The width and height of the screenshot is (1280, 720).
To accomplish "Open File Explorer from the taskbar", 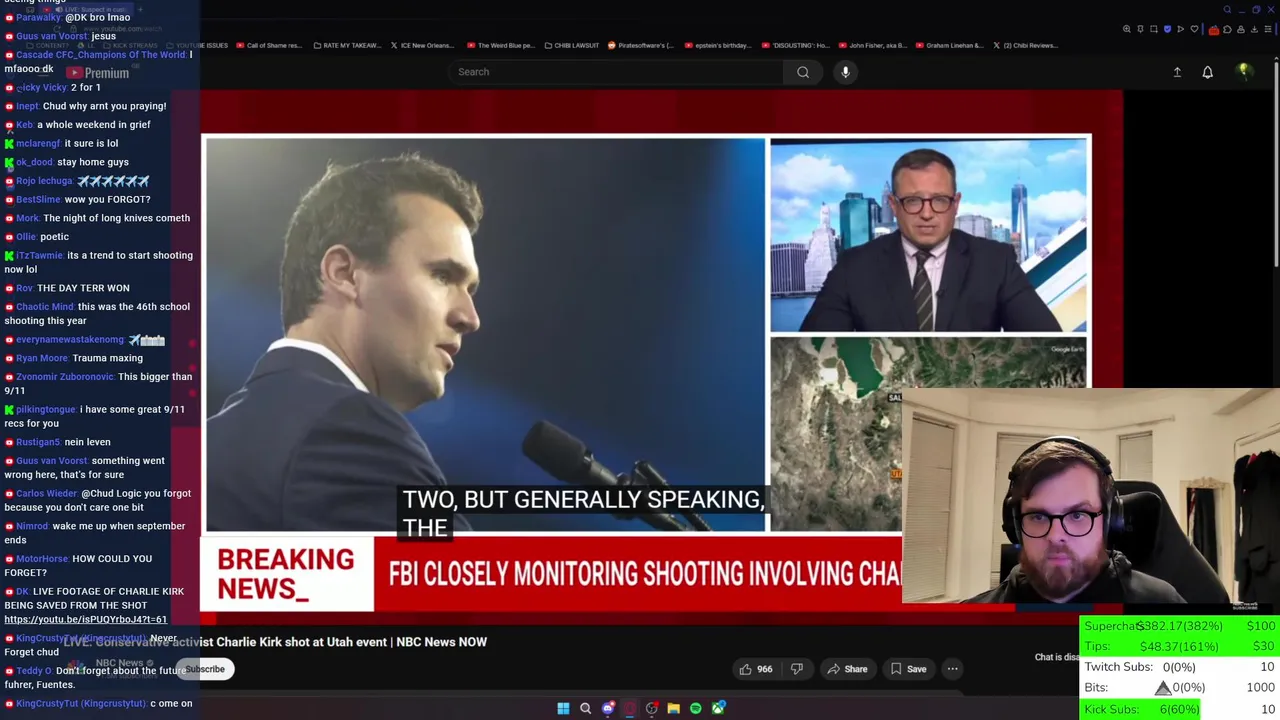I will coord(674,708).
